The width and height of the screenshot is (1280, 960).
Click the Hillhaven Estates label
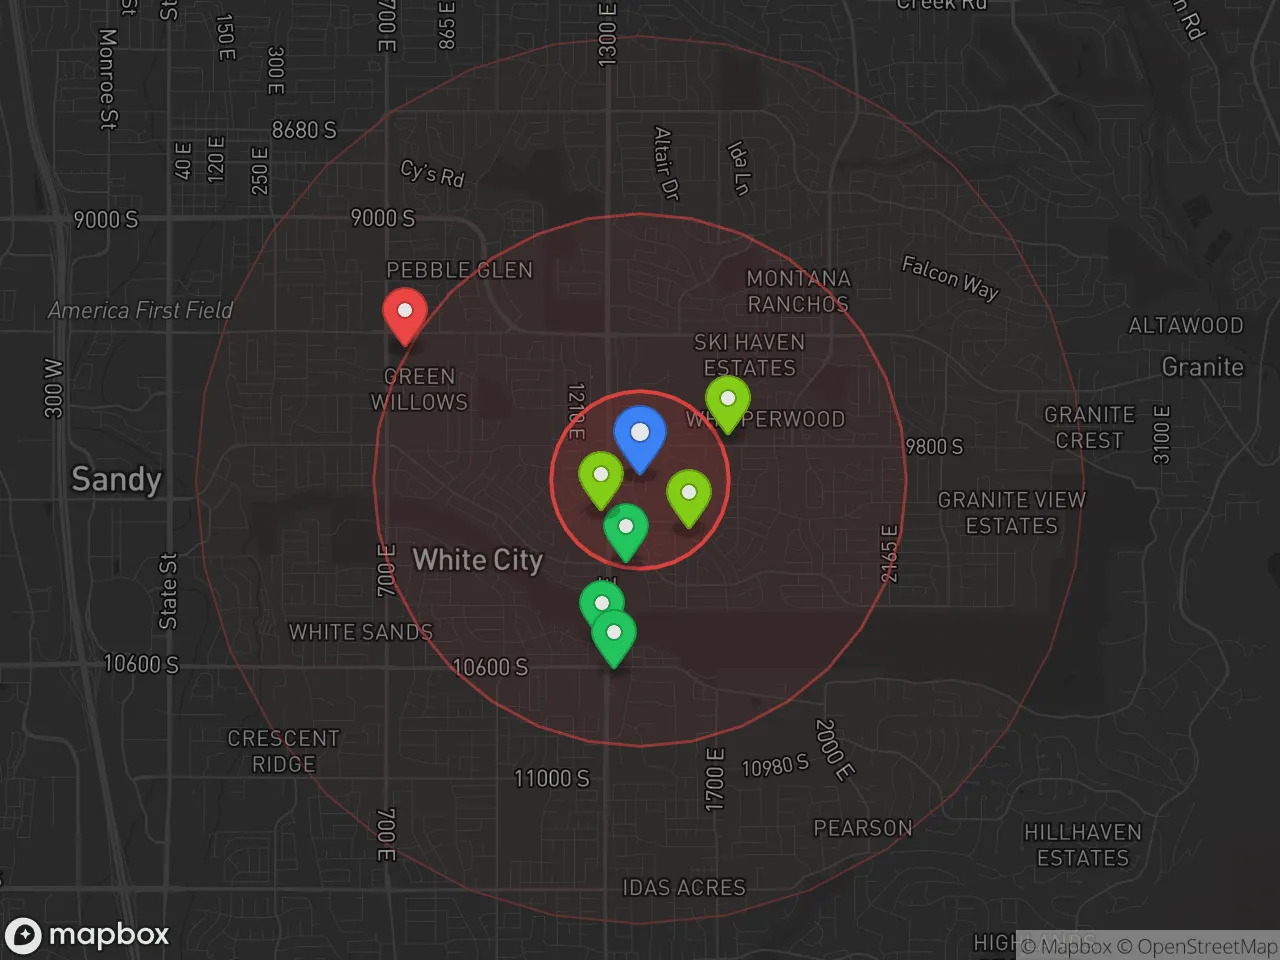pyautogui.click(x=1082, y=845)
